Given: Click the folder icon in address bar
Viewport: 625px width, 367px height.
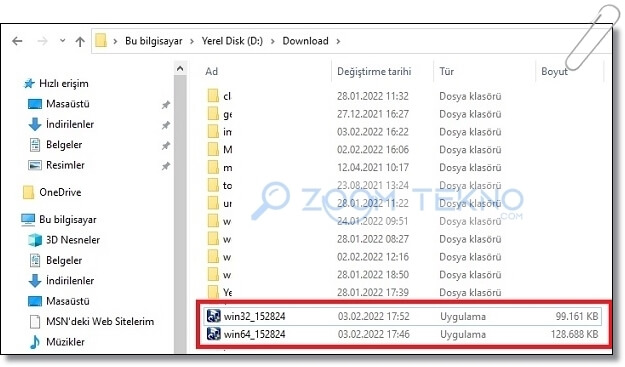Looking at the screenshot, I should point(101,40).
